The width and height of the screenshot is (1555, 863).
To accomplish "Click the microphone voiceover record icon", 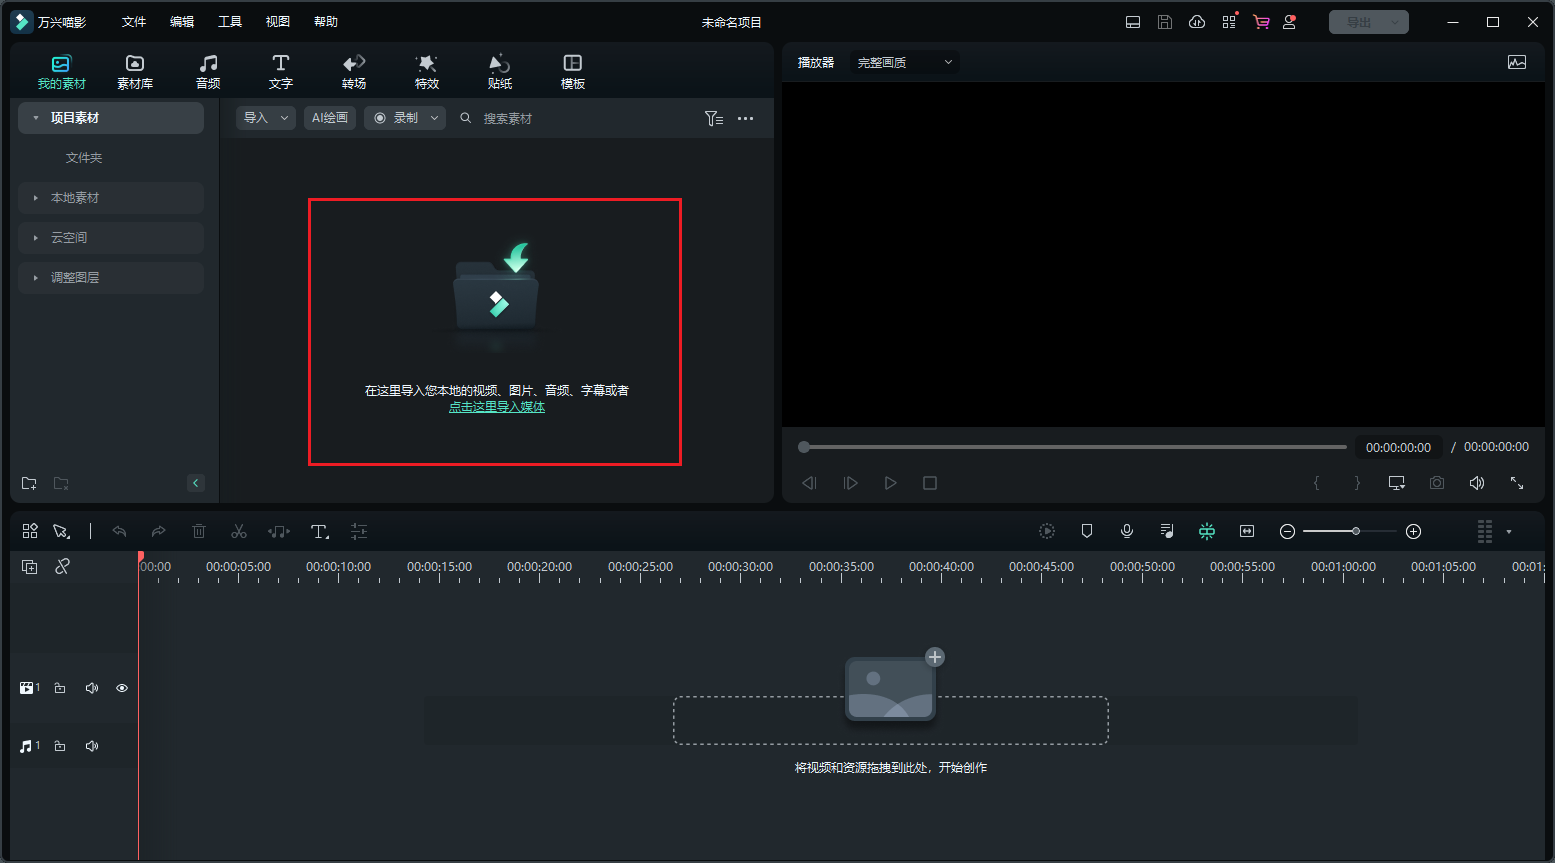I will click(x=1127, y=532).
